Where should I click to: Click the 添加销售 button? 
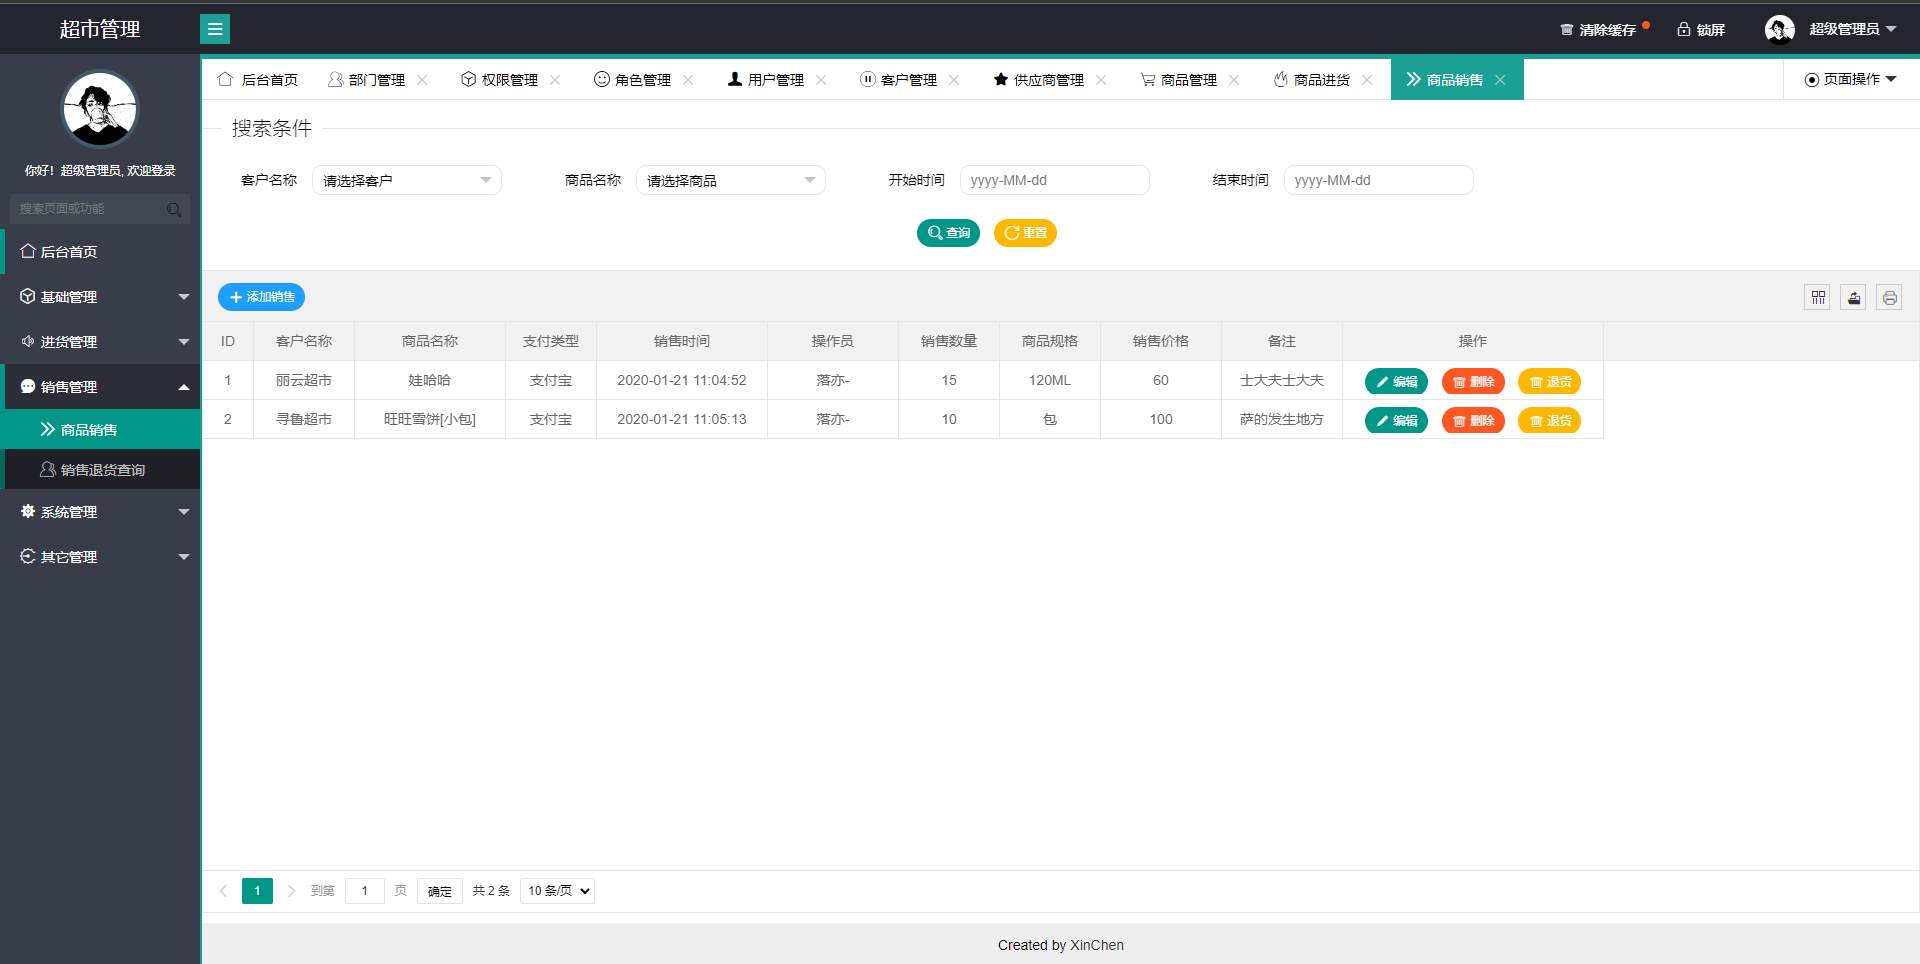point(261,297)
